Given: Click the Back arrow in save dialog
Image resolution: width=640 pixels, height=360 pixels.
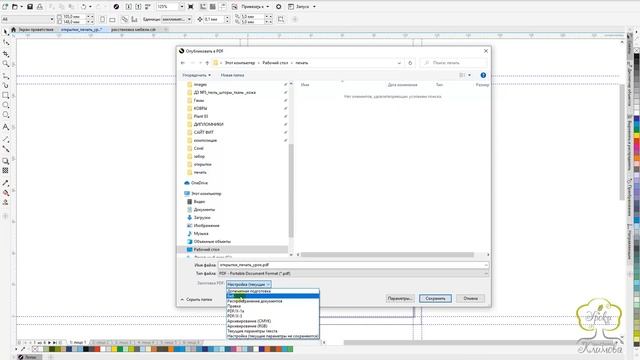Looking at the screenshot, I should tap(183, 63).
